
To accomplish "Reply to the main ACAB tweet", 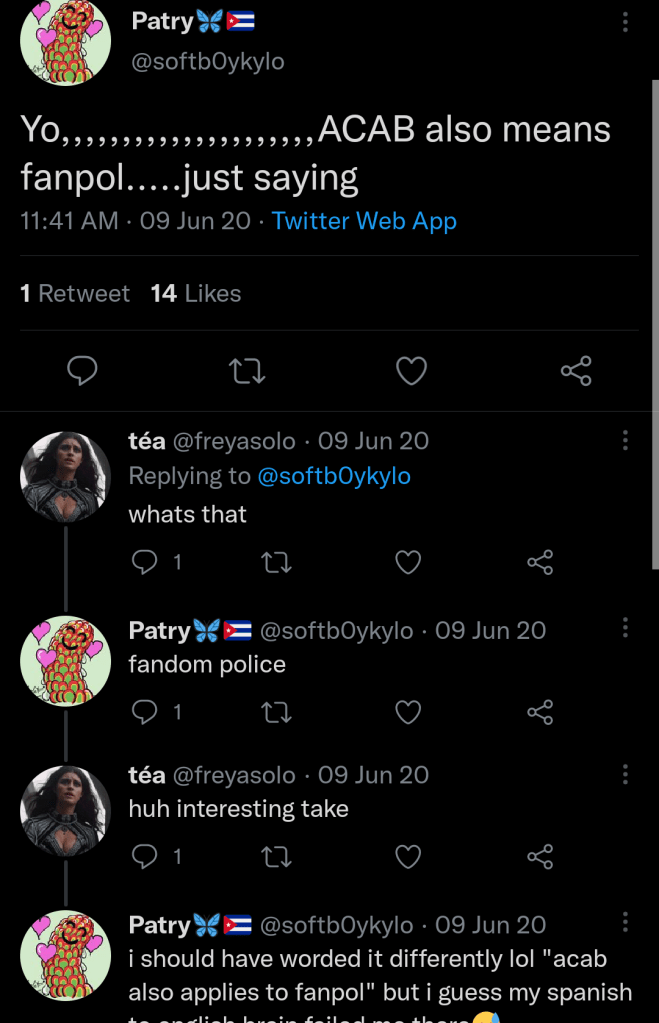I will [82, 371].
